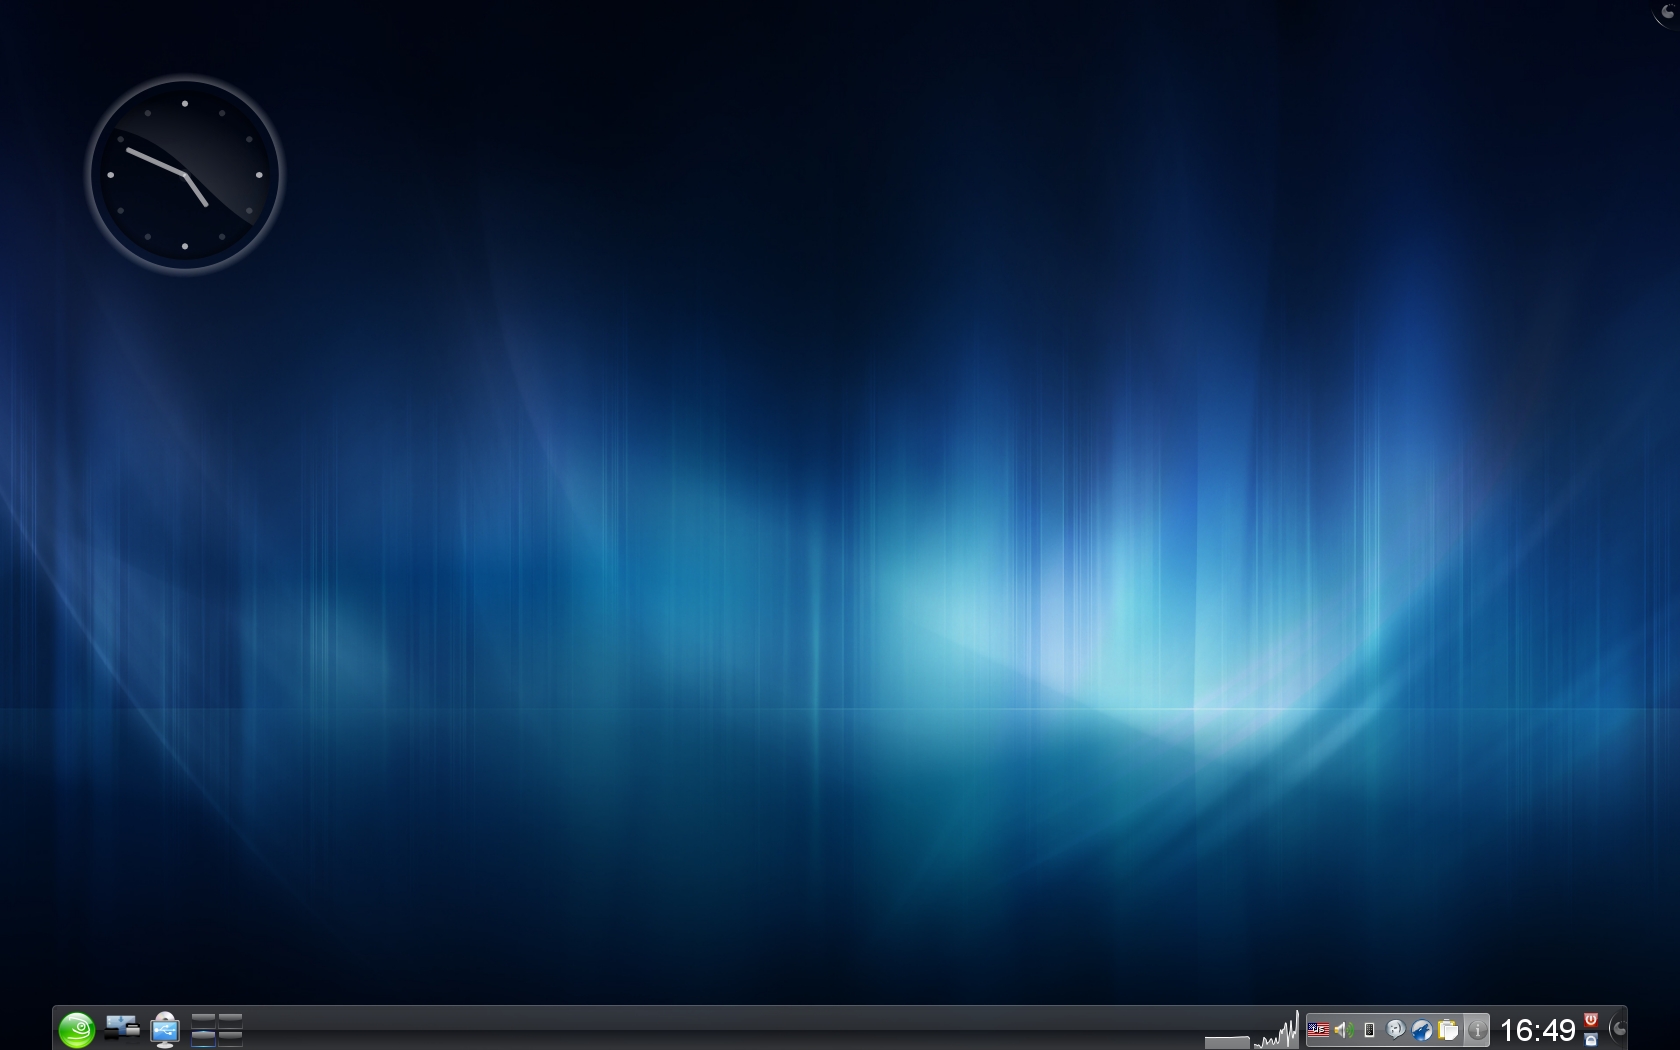Image resolution: width=1680 pixels, height=1050 pixels.
Task: Click the blue Lock Screen button
Action: coord(1591,1039)
